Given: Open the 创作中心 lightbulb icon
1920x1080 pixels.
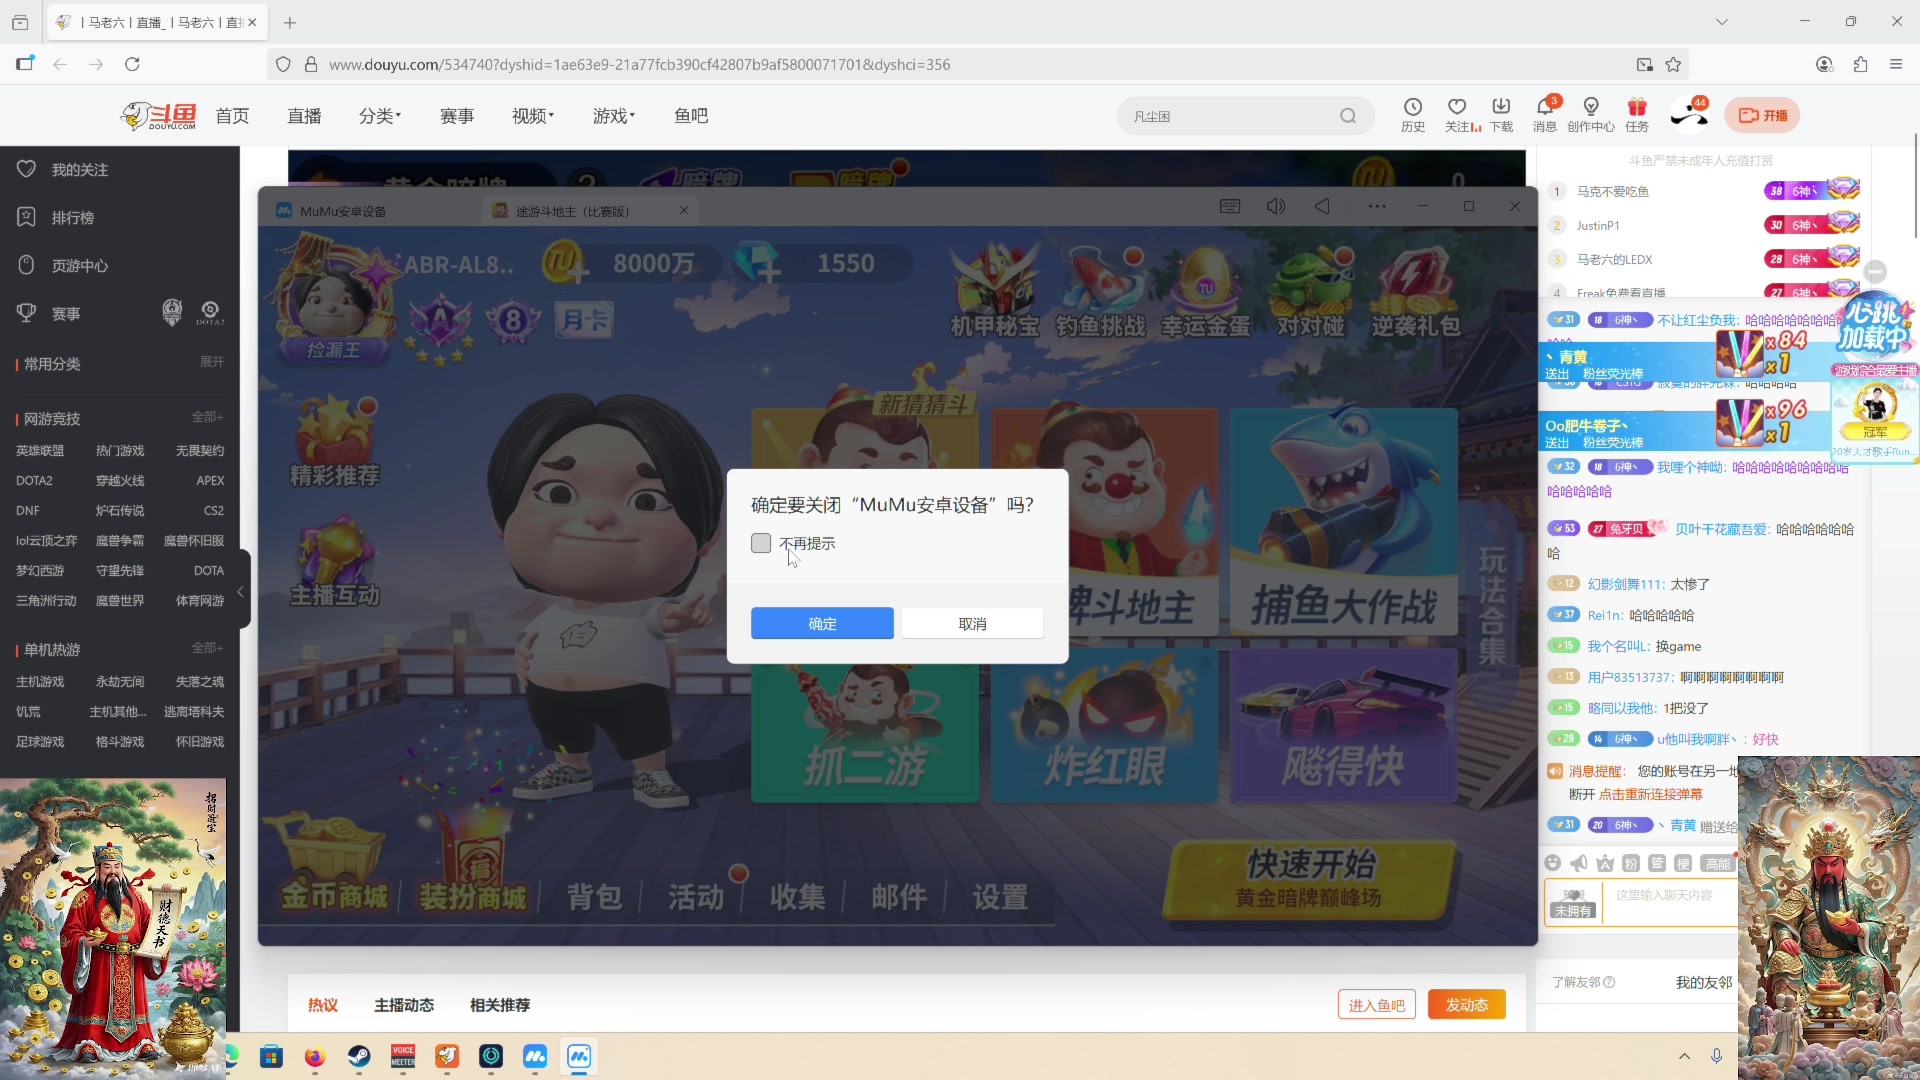Looking at the screenshot, I should pyautogui.click(x=1591, y=114).
